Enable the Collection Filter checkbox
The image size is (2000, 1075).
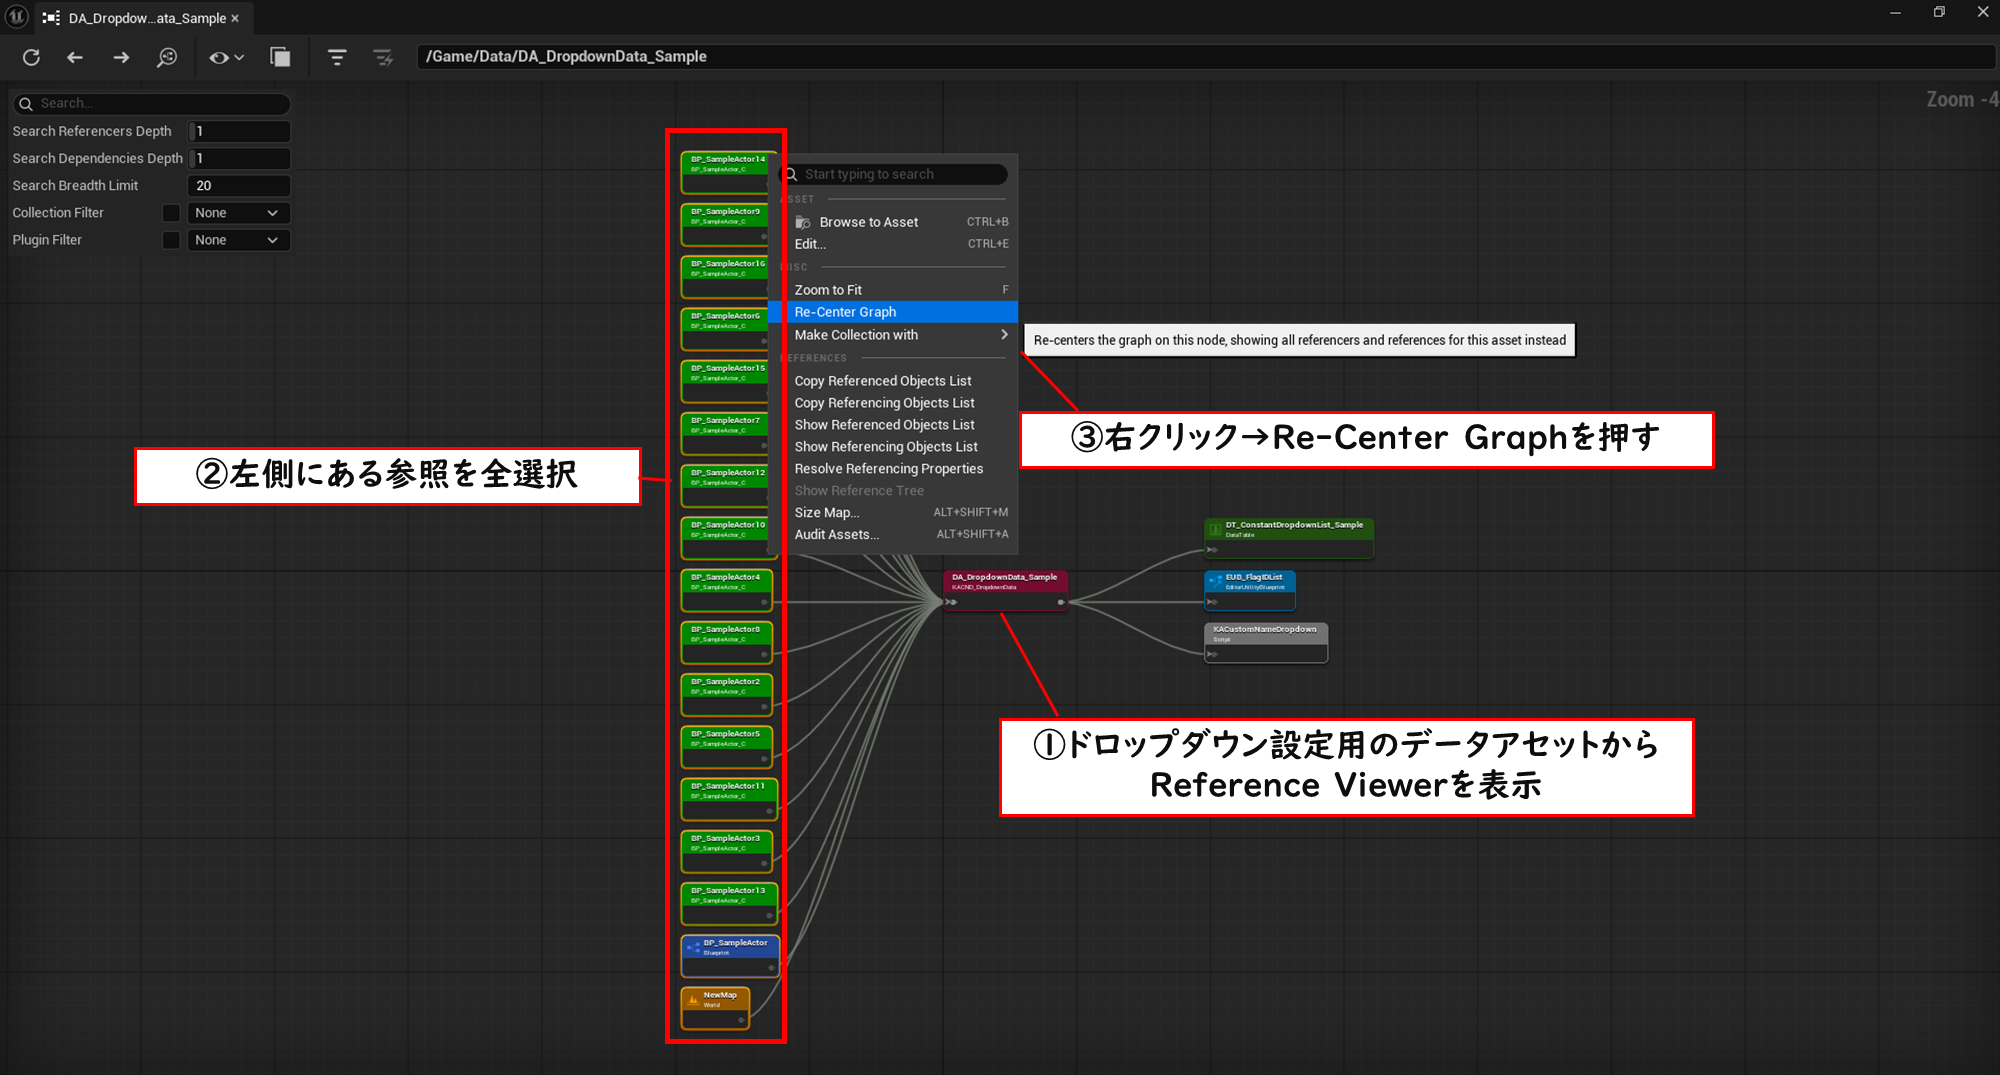tap(171, 213)
